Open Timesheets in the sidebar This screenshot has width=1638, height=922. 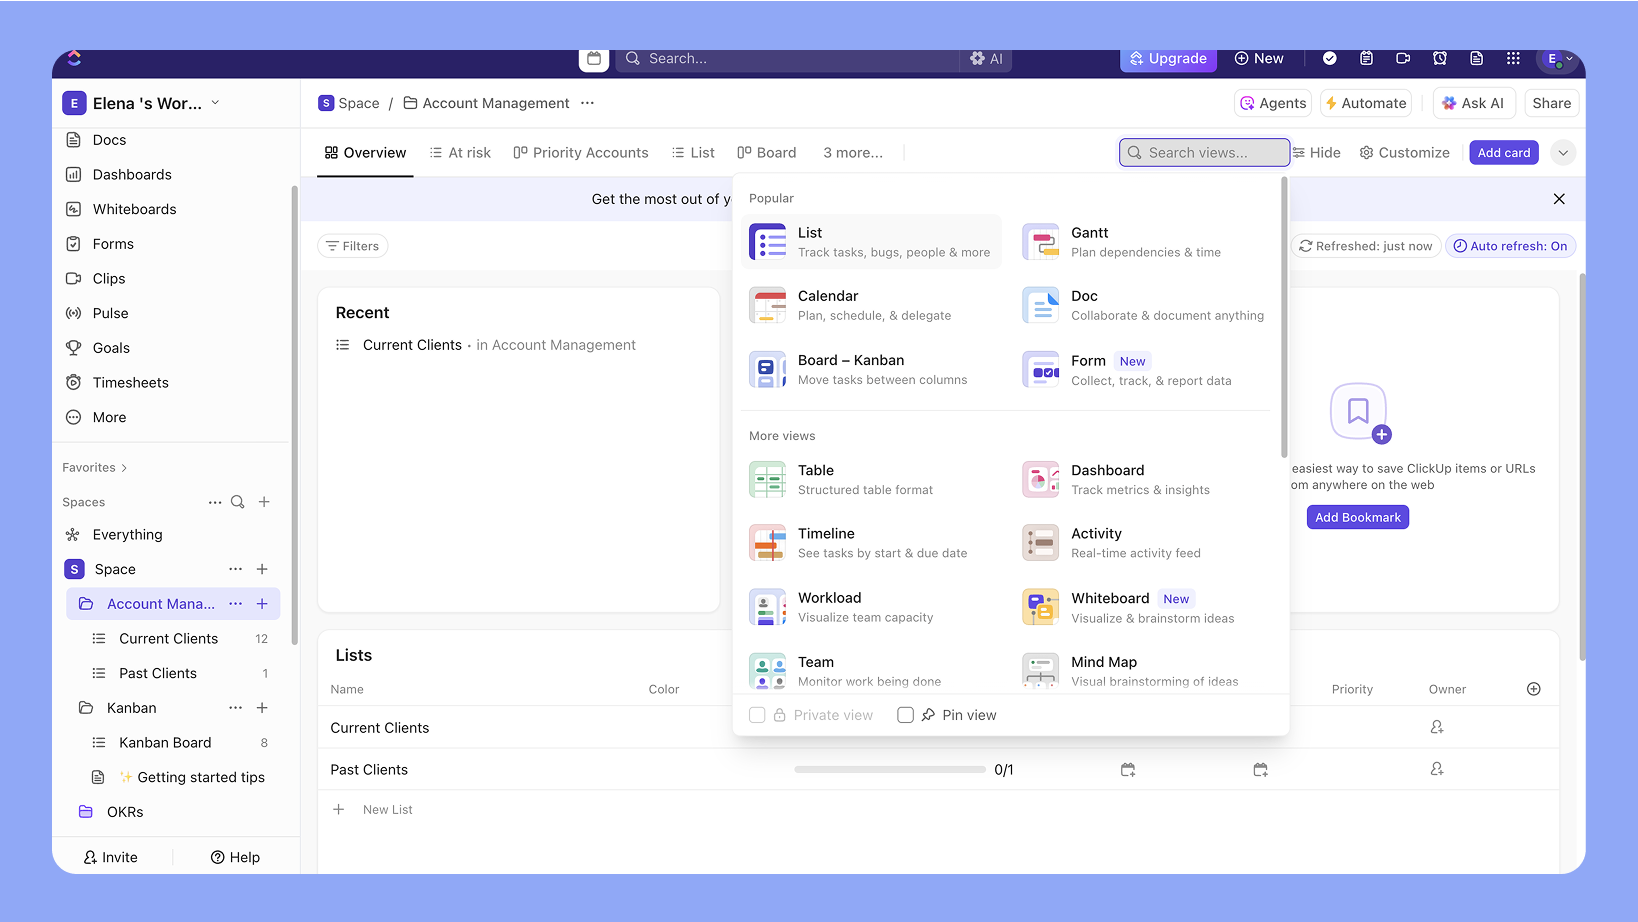click(x=117, y=382)
